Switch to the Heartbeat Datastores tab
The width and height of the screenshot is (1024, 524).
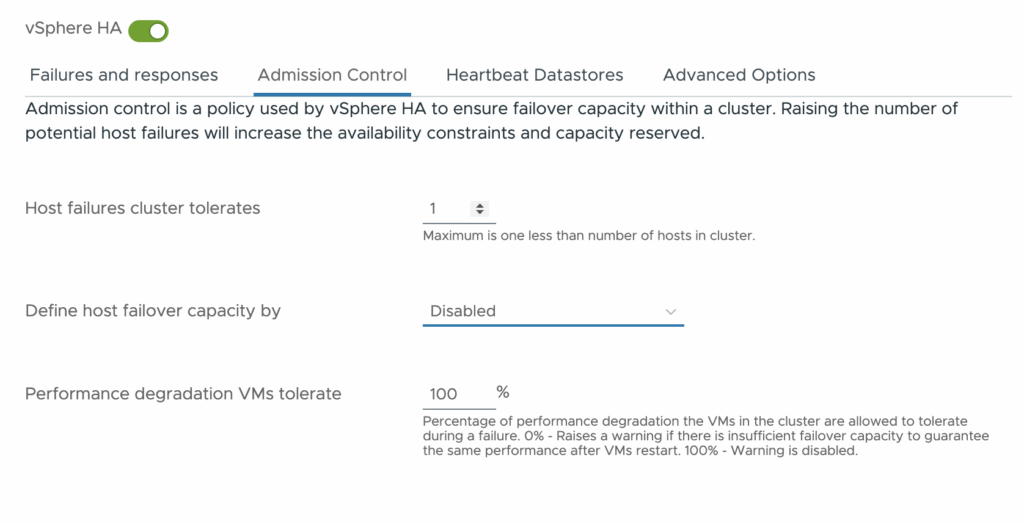[x=534, y=75]
